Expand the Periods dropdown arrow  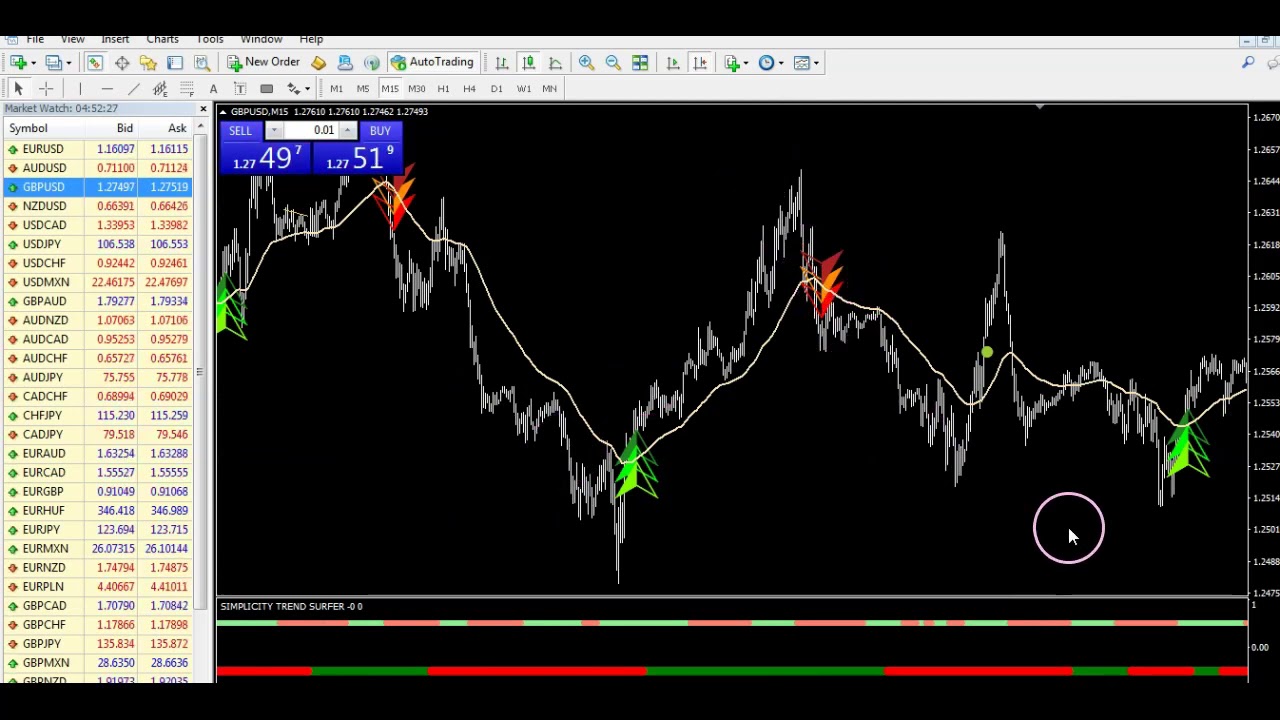pos(781,63)
